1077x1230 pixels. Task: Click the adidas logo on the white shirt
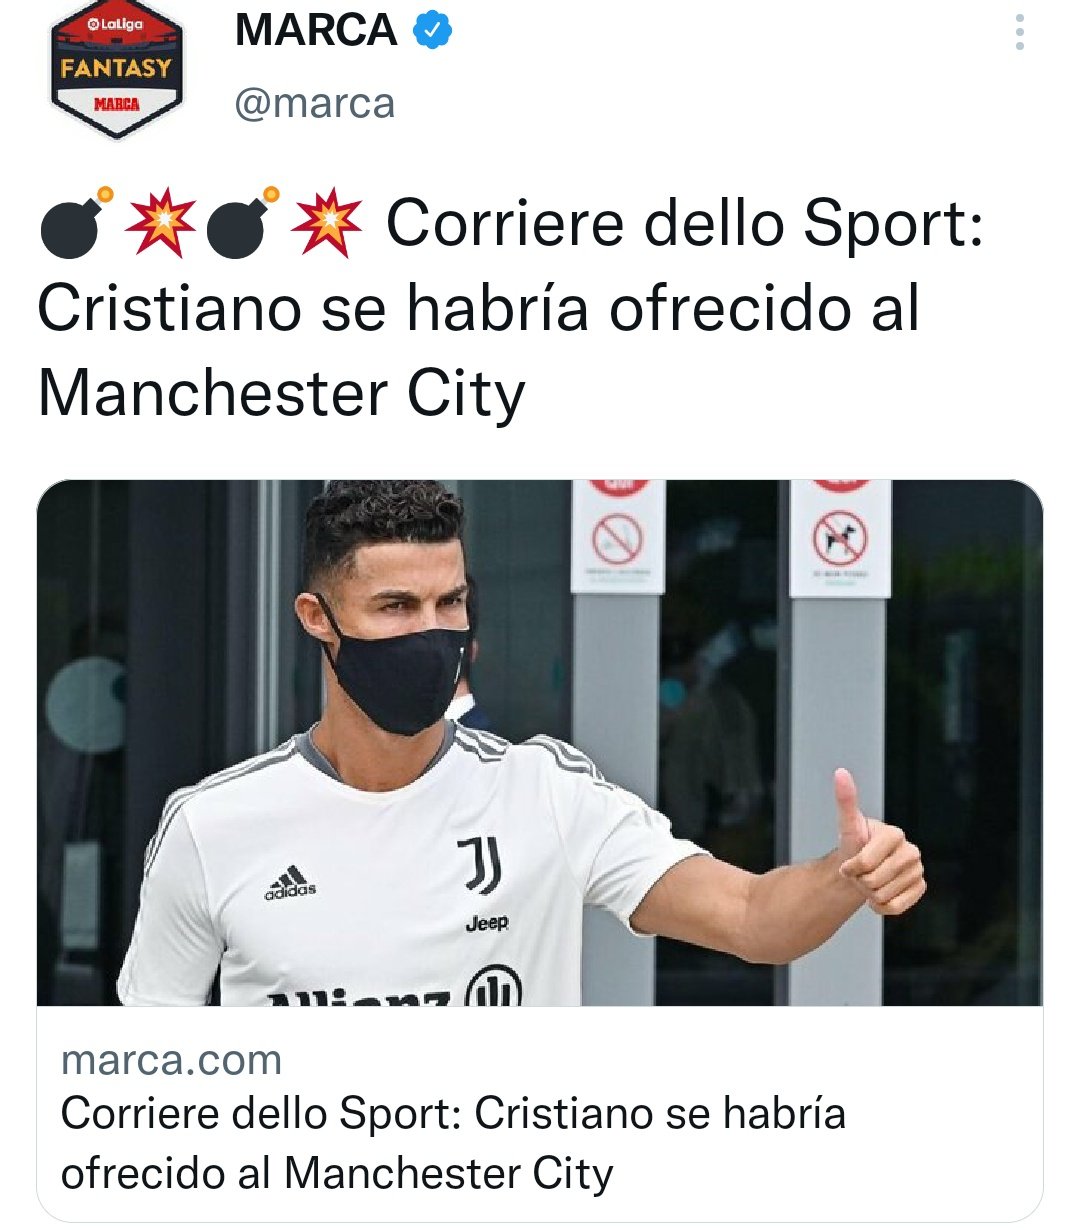point(290,882)
